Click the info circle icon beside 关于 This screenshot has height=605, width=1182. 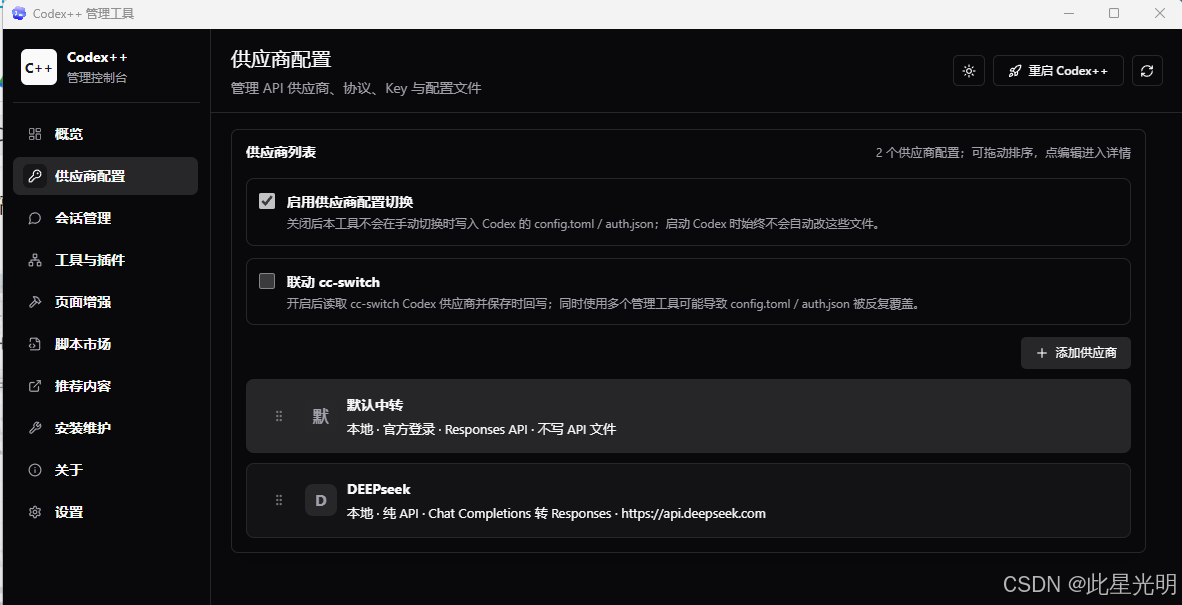coord(35,470)
